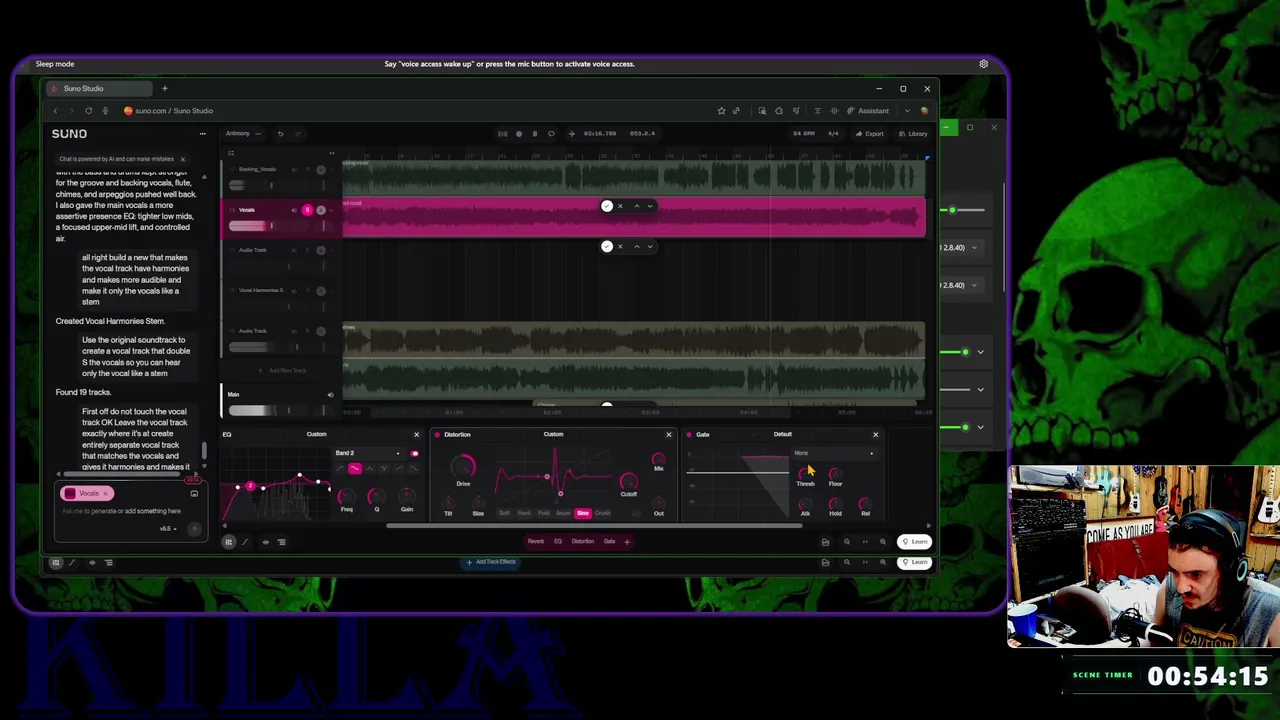
Task: Select the Gate tab in effects chain
Action: [609, 541]
